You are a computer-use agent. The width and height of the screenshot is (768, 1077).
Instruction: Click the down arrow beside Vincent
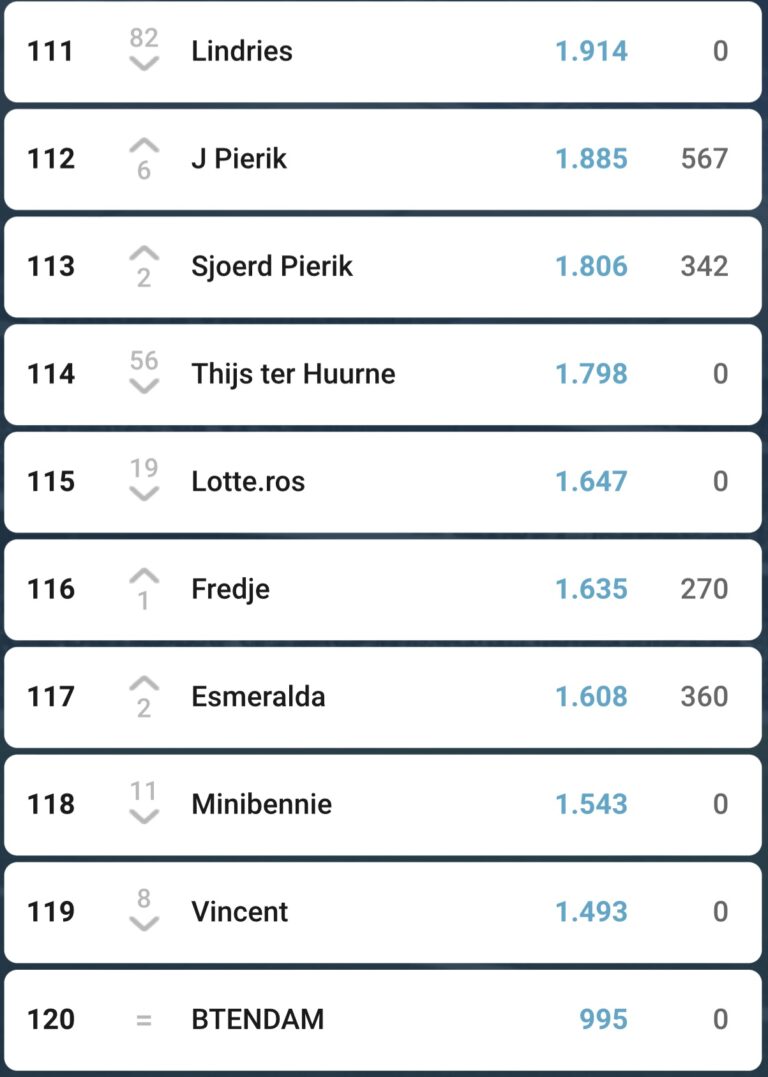[x=144, y=924]
